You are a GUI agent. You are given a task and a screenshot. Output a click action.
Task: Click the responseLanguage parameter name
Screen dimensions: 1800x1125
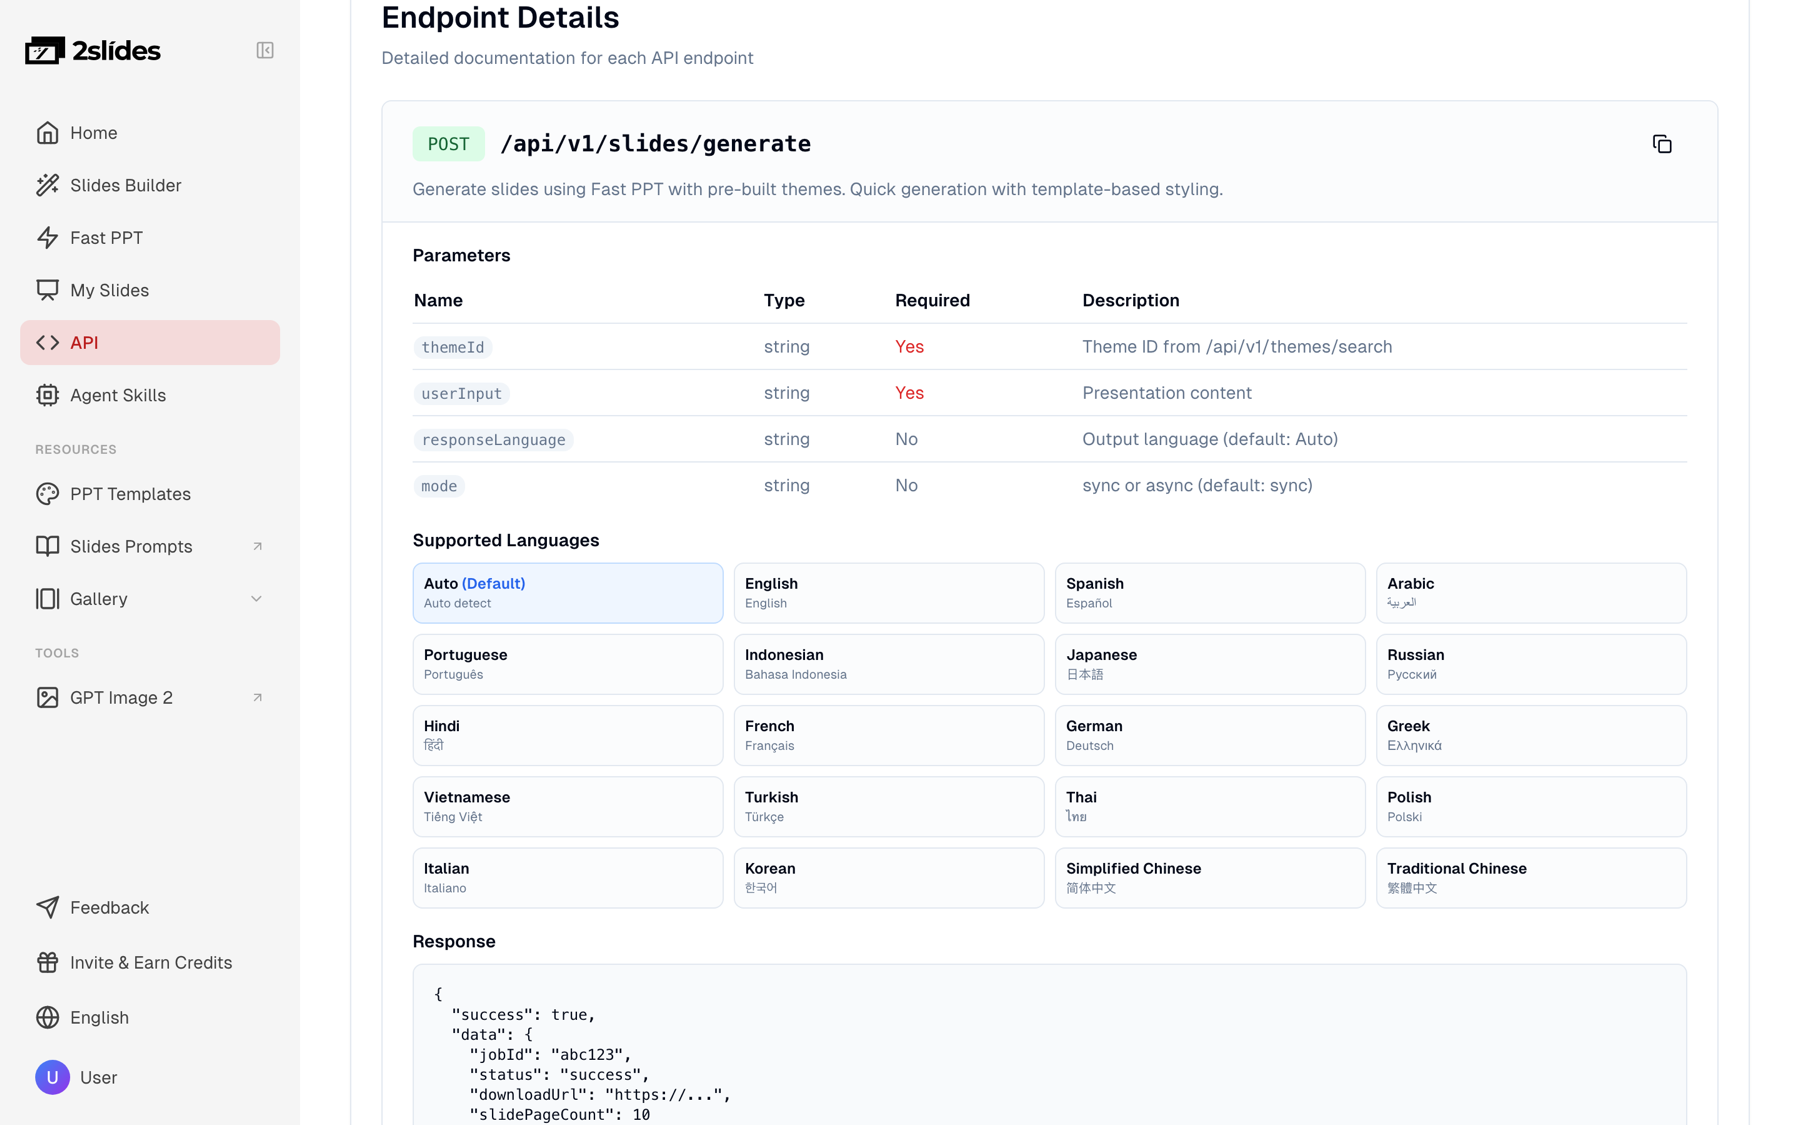493,440
